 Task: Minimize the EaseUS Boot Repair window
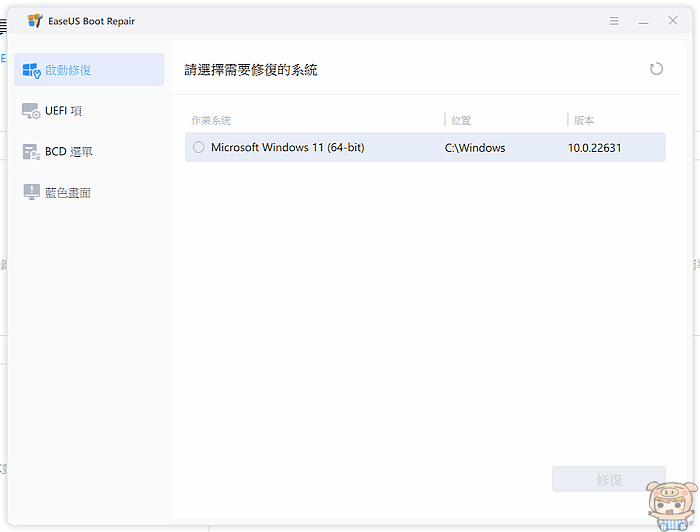tap(643, 20)
